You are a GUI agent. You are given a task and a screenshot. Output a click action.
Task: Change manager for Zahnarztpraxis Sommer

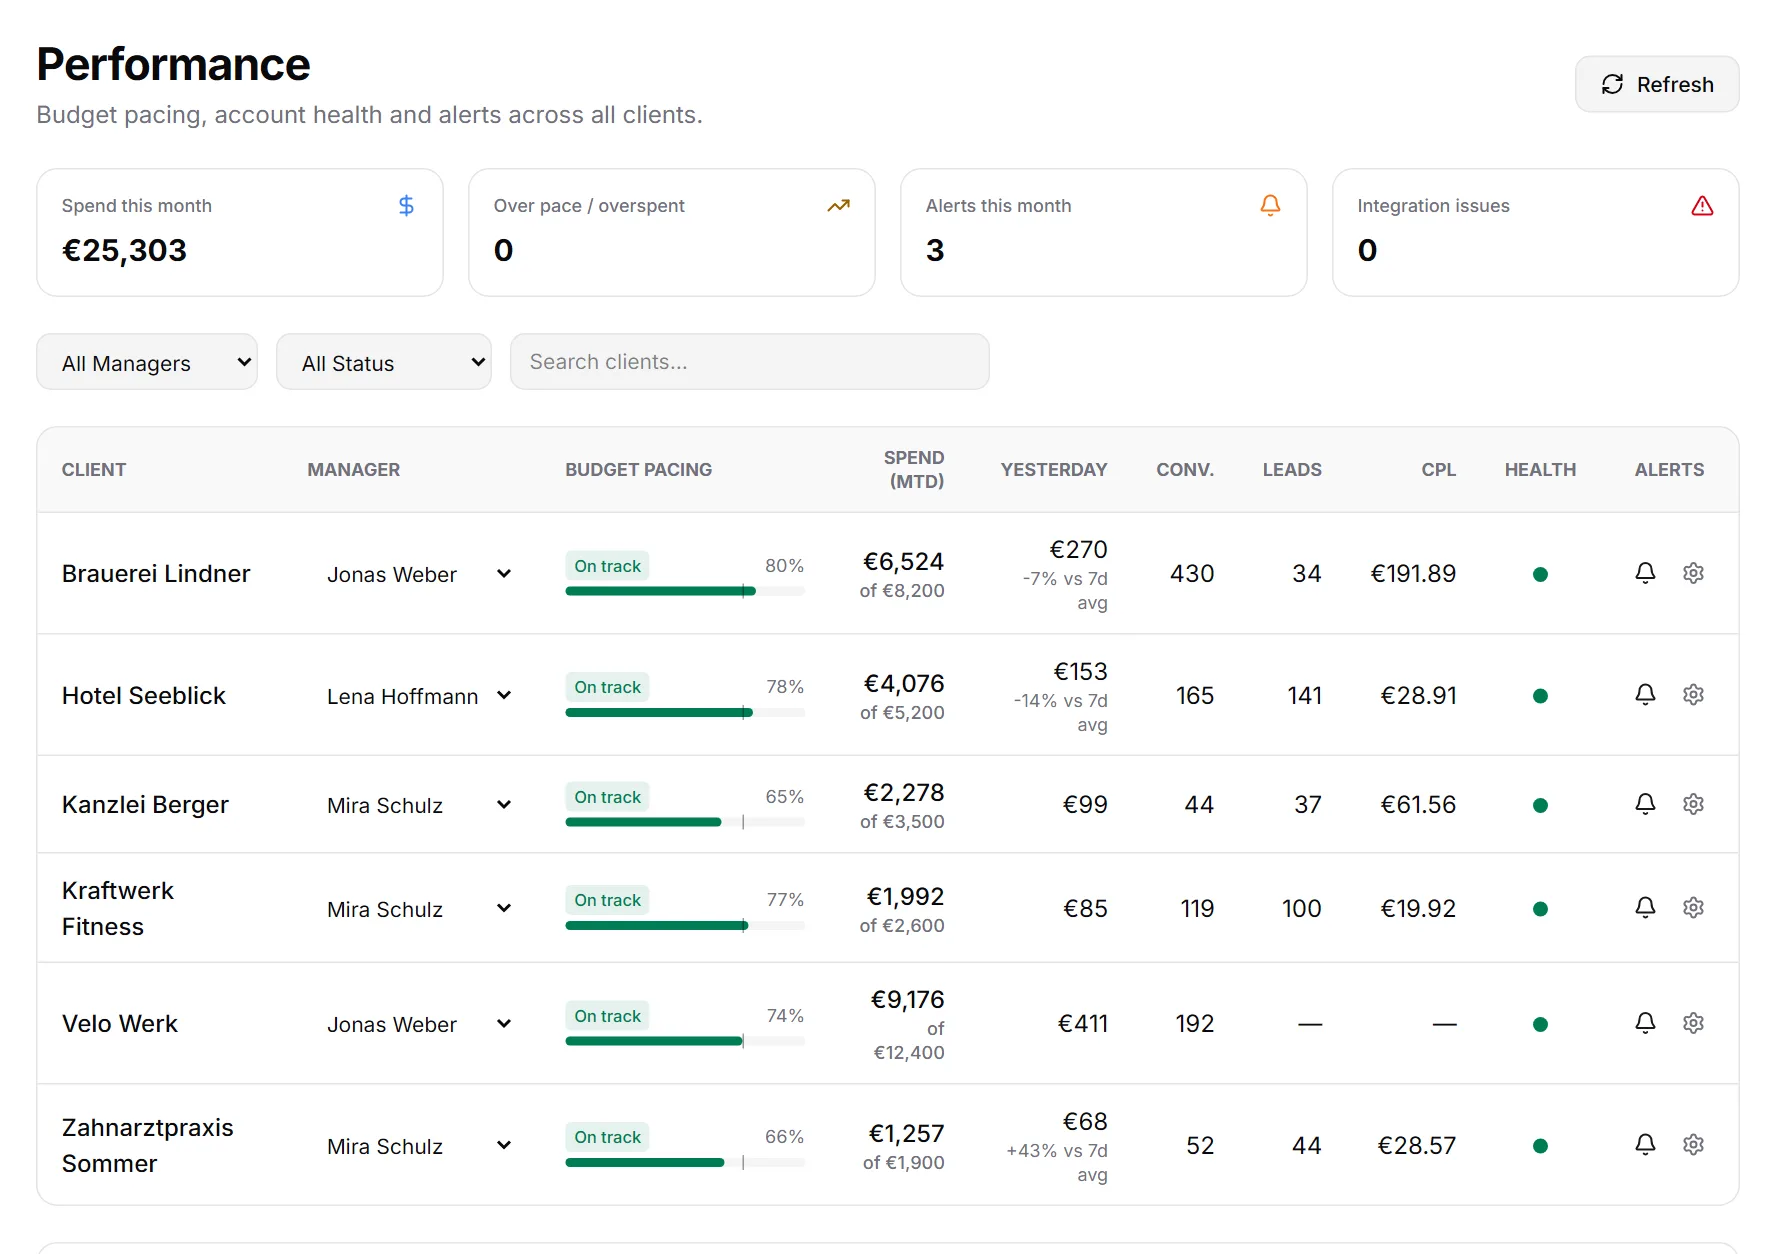coord(419,1146)
